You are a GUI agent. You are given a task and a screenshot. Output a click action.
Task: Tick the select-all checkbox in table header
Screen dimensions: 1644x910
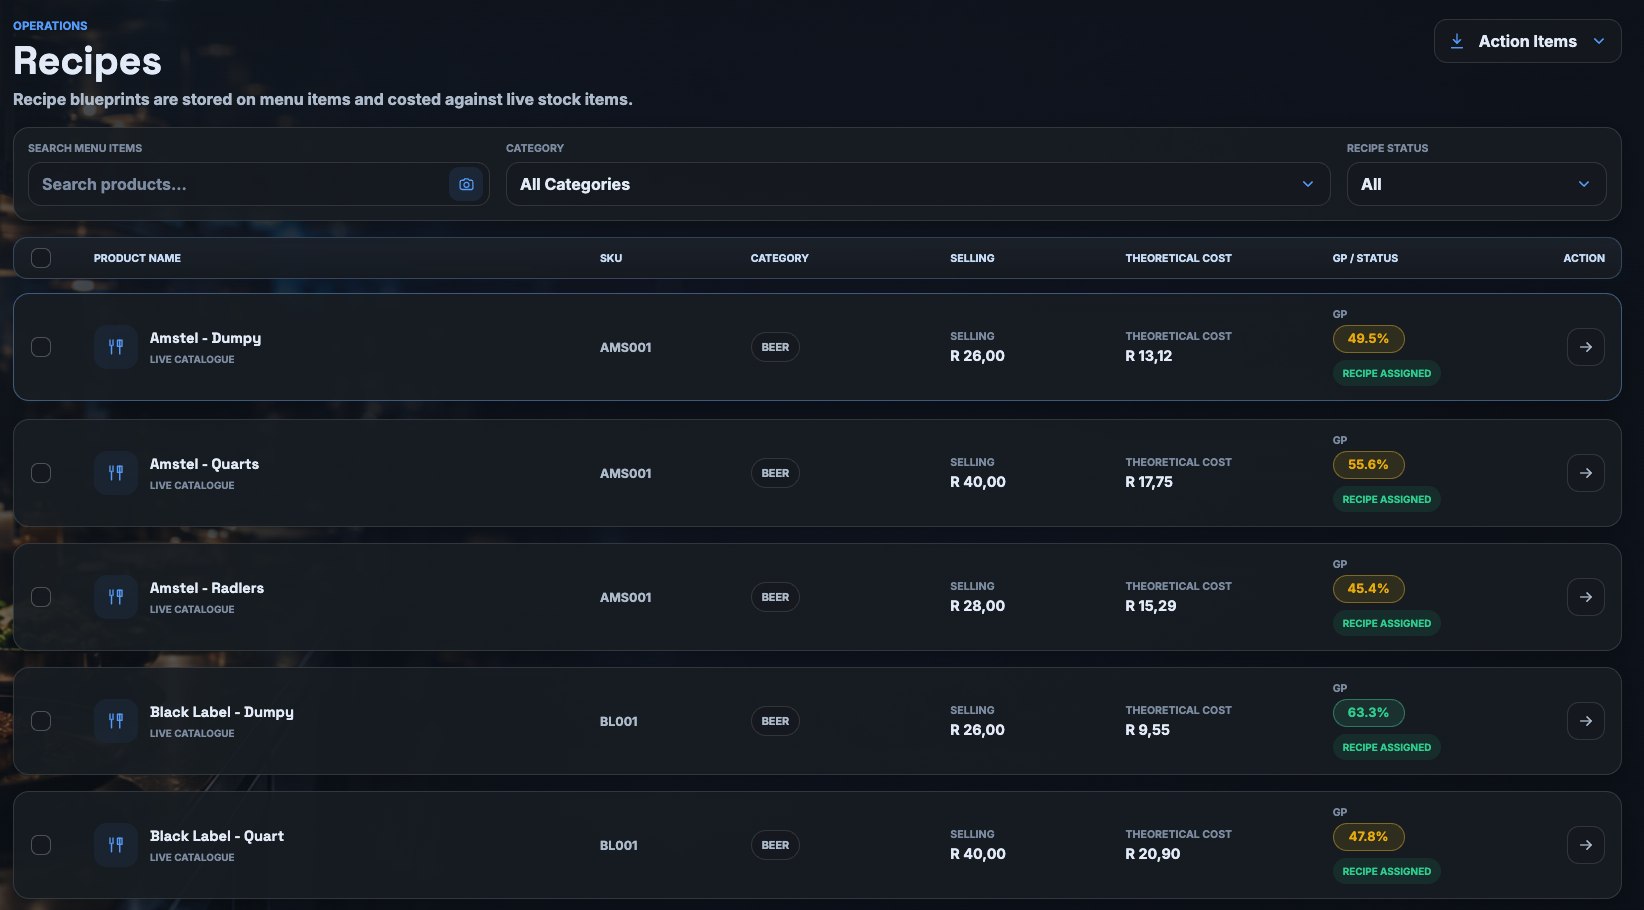coord(41,258)
